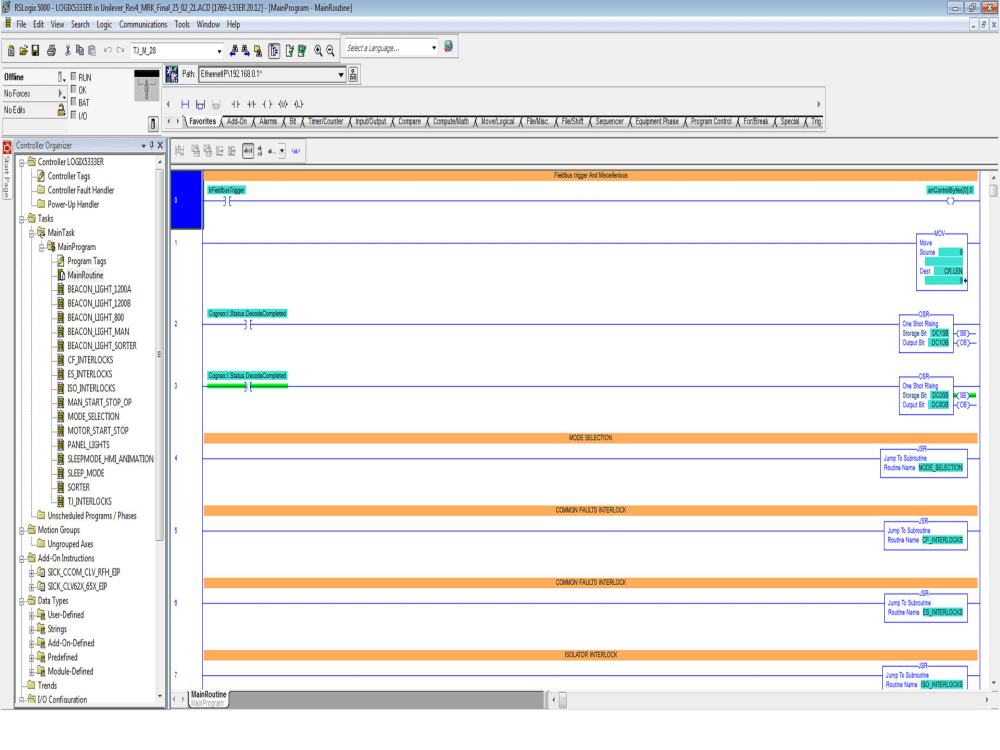Select the branch instruction icon
Screen dimensions: 1000x750
199,104
